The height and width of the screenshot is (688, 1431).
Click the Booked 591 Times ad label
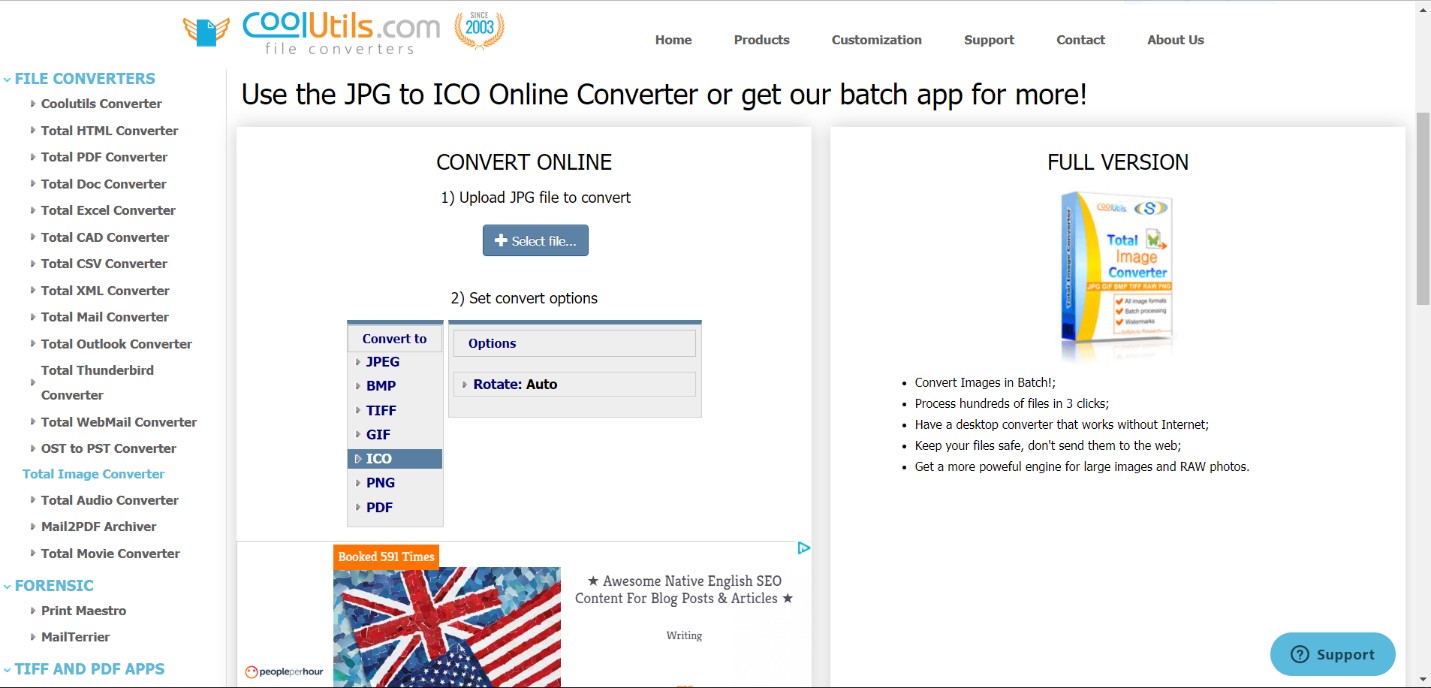(386, 557)
